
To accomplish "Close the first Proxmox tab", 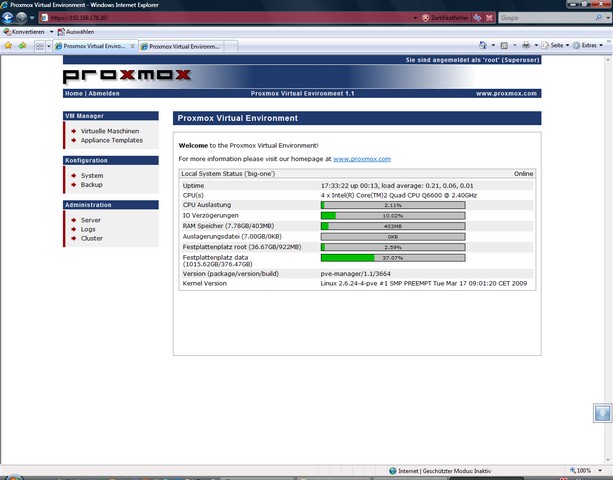I will pos(133,46).
